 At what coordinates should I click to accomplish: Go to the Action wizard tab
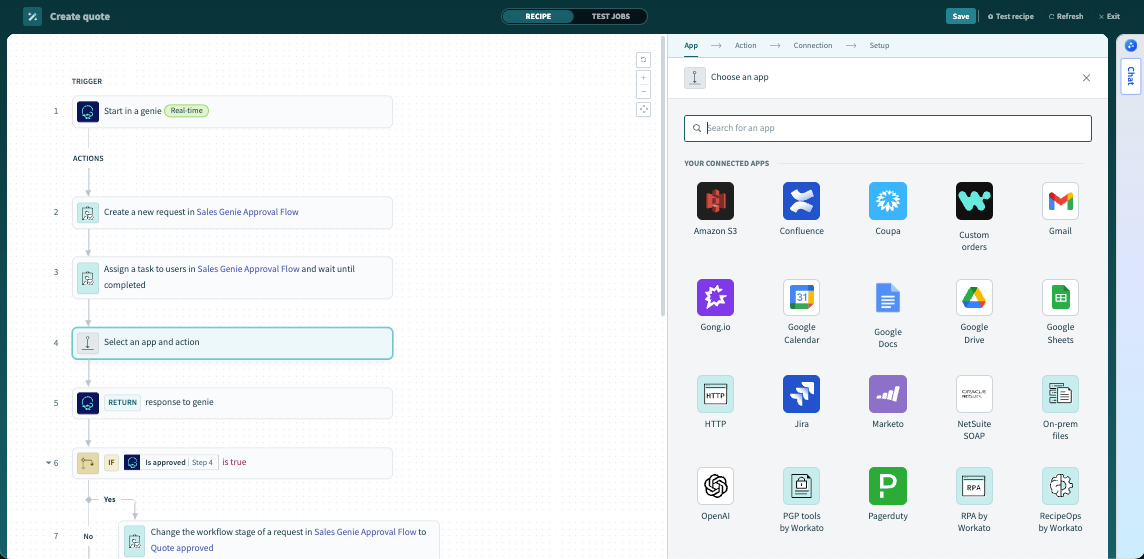[x=746, y=45]
